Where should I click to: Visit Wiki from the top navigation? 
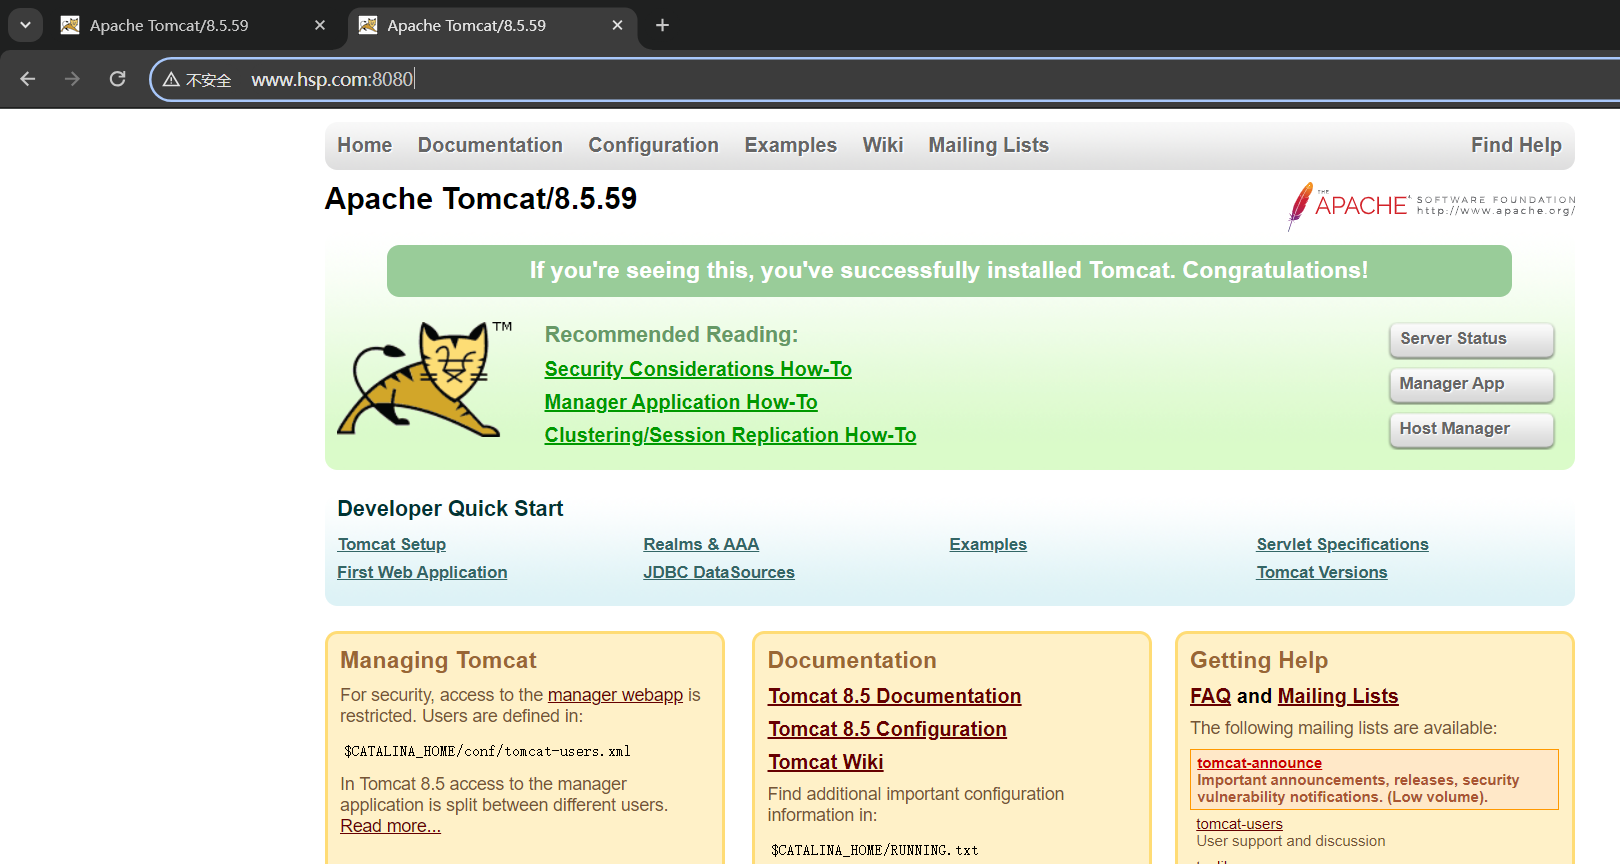coord(883,145)
